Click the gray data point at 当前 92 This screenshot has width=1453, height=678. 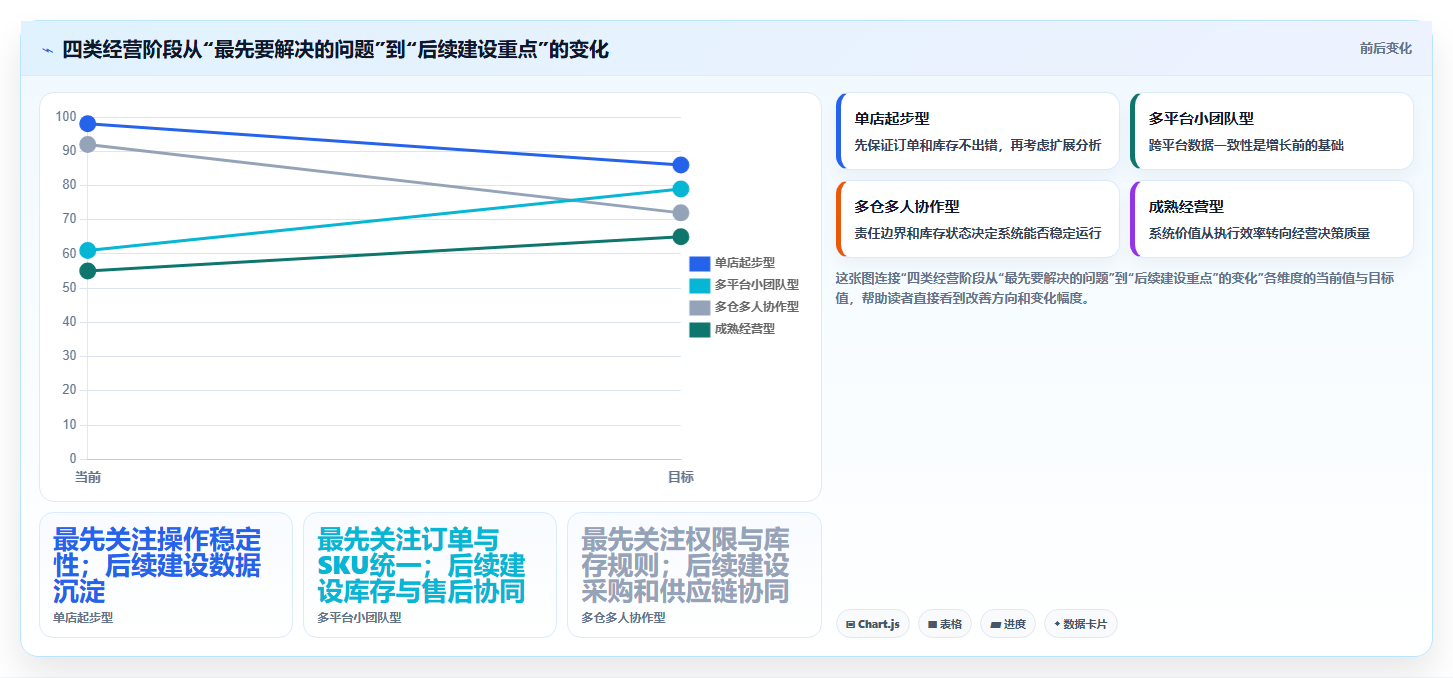[88, 144]
